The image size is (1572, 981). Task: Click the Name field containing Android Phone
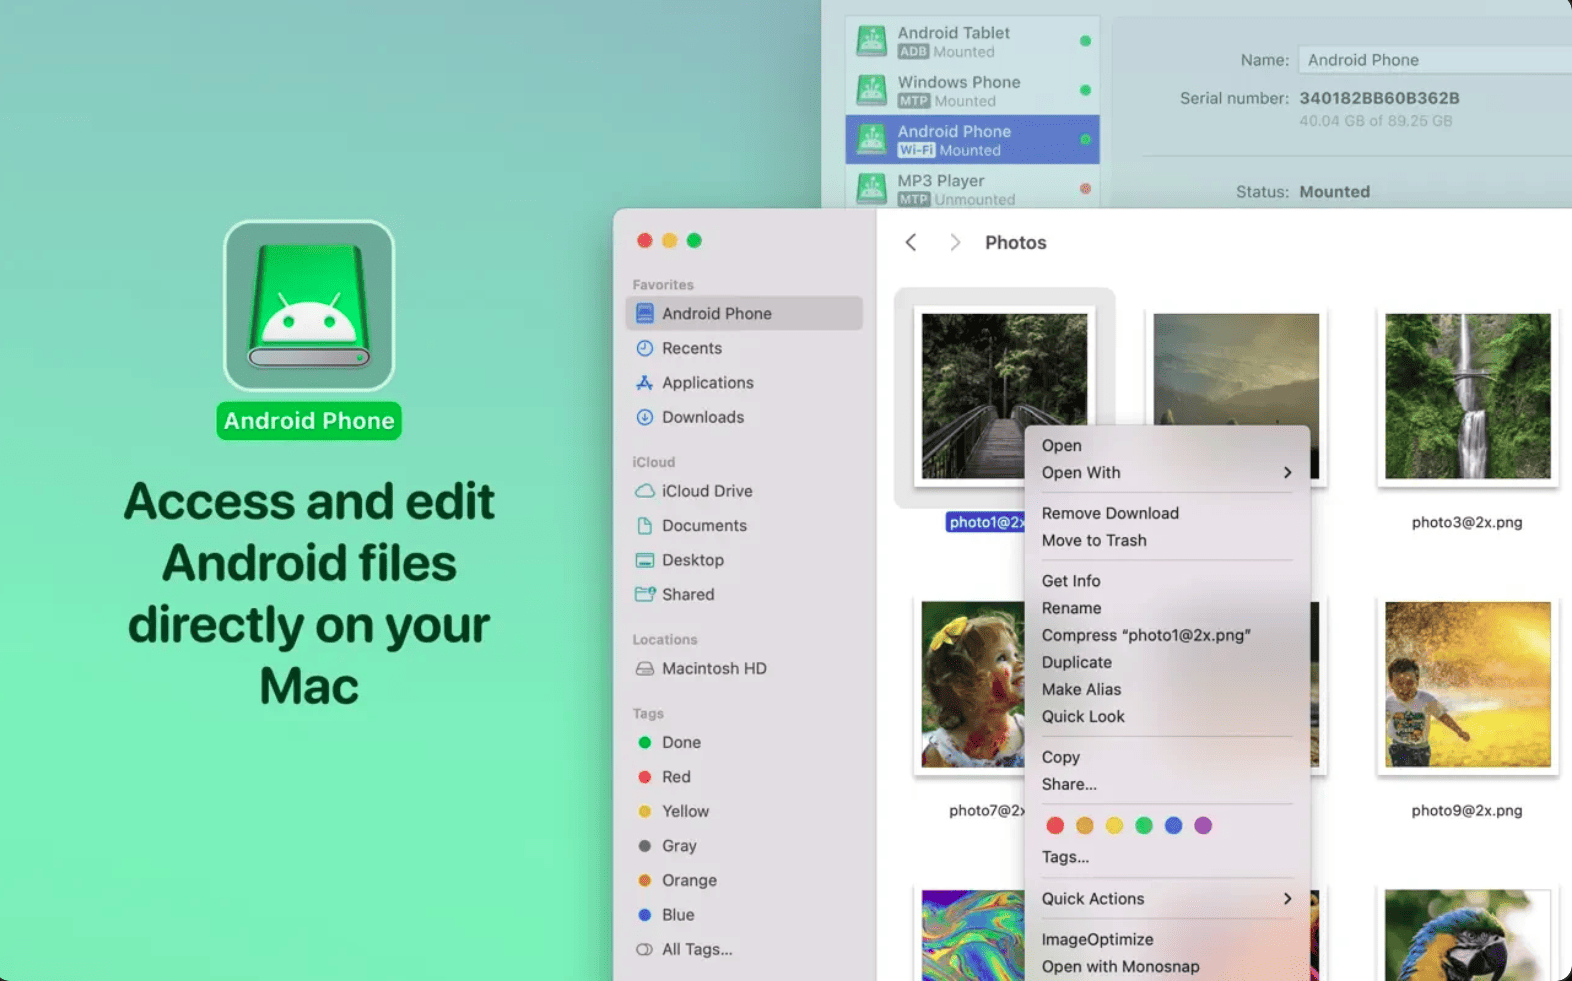click(1435, 60)
